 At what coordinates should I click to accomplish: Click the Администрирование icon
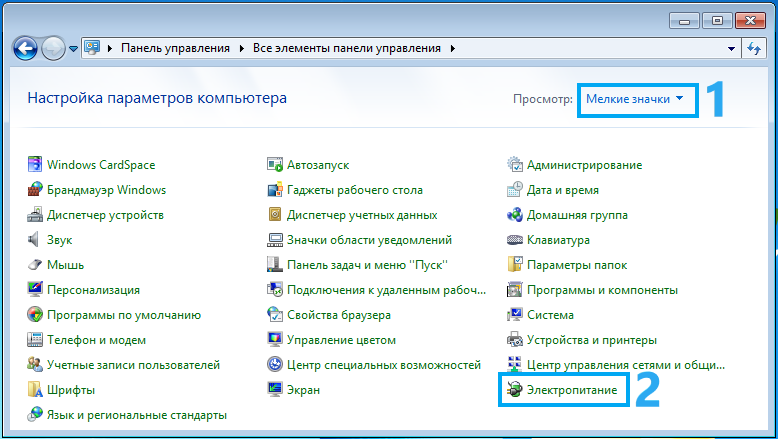click(515, 165)
